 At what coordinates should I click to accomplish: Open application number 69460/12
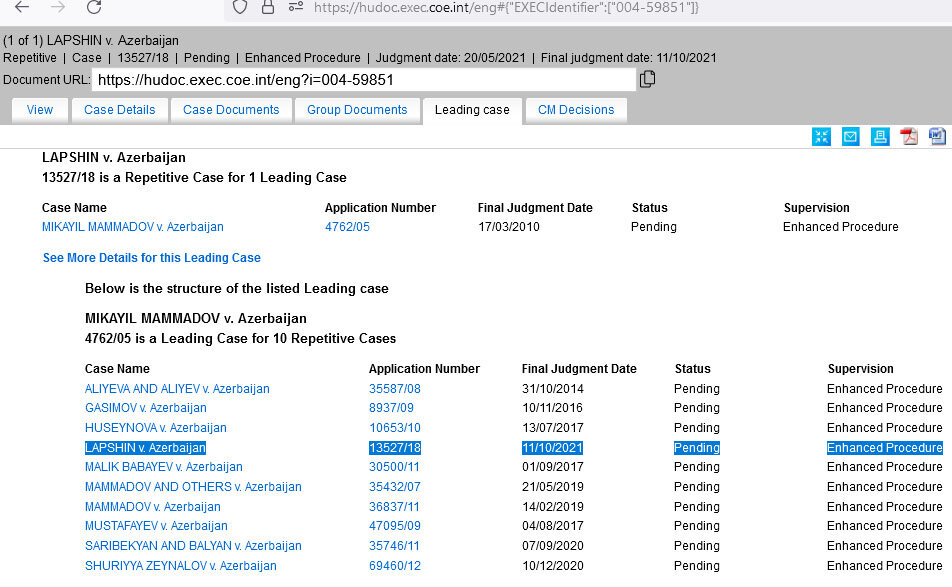coord(395,565)
